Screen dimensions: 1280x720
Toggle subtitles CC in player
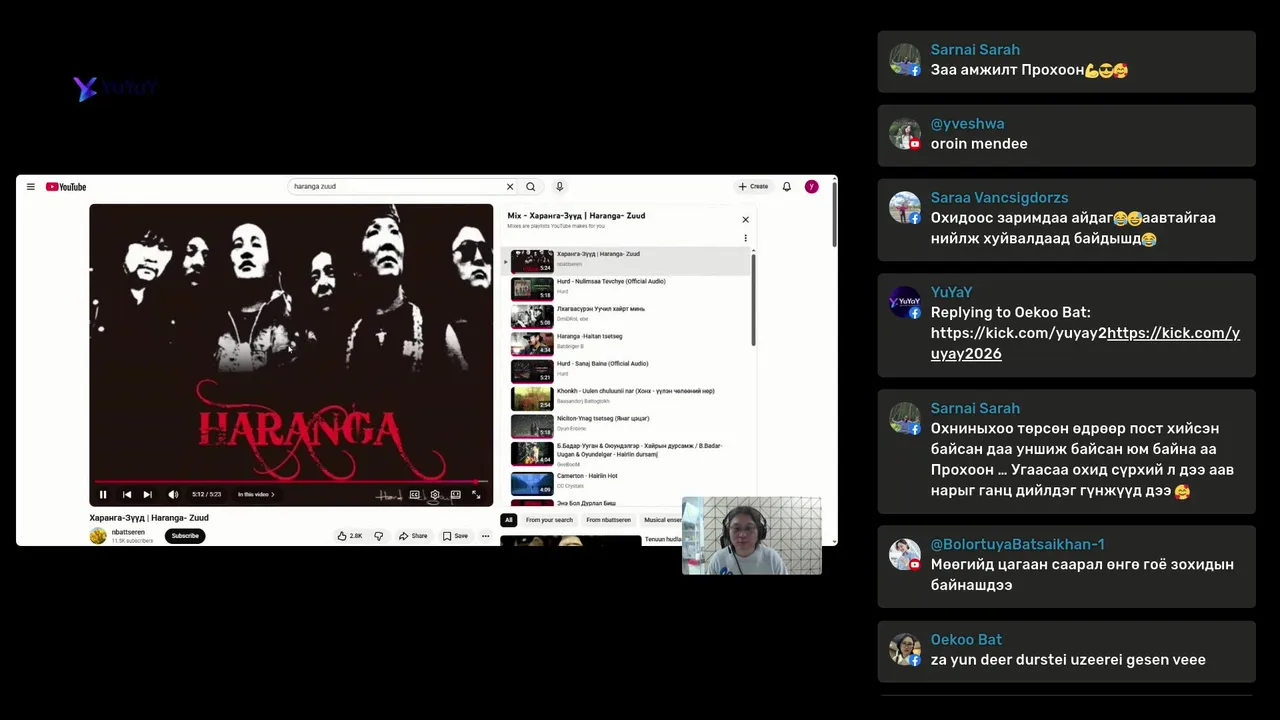(414, 494)
